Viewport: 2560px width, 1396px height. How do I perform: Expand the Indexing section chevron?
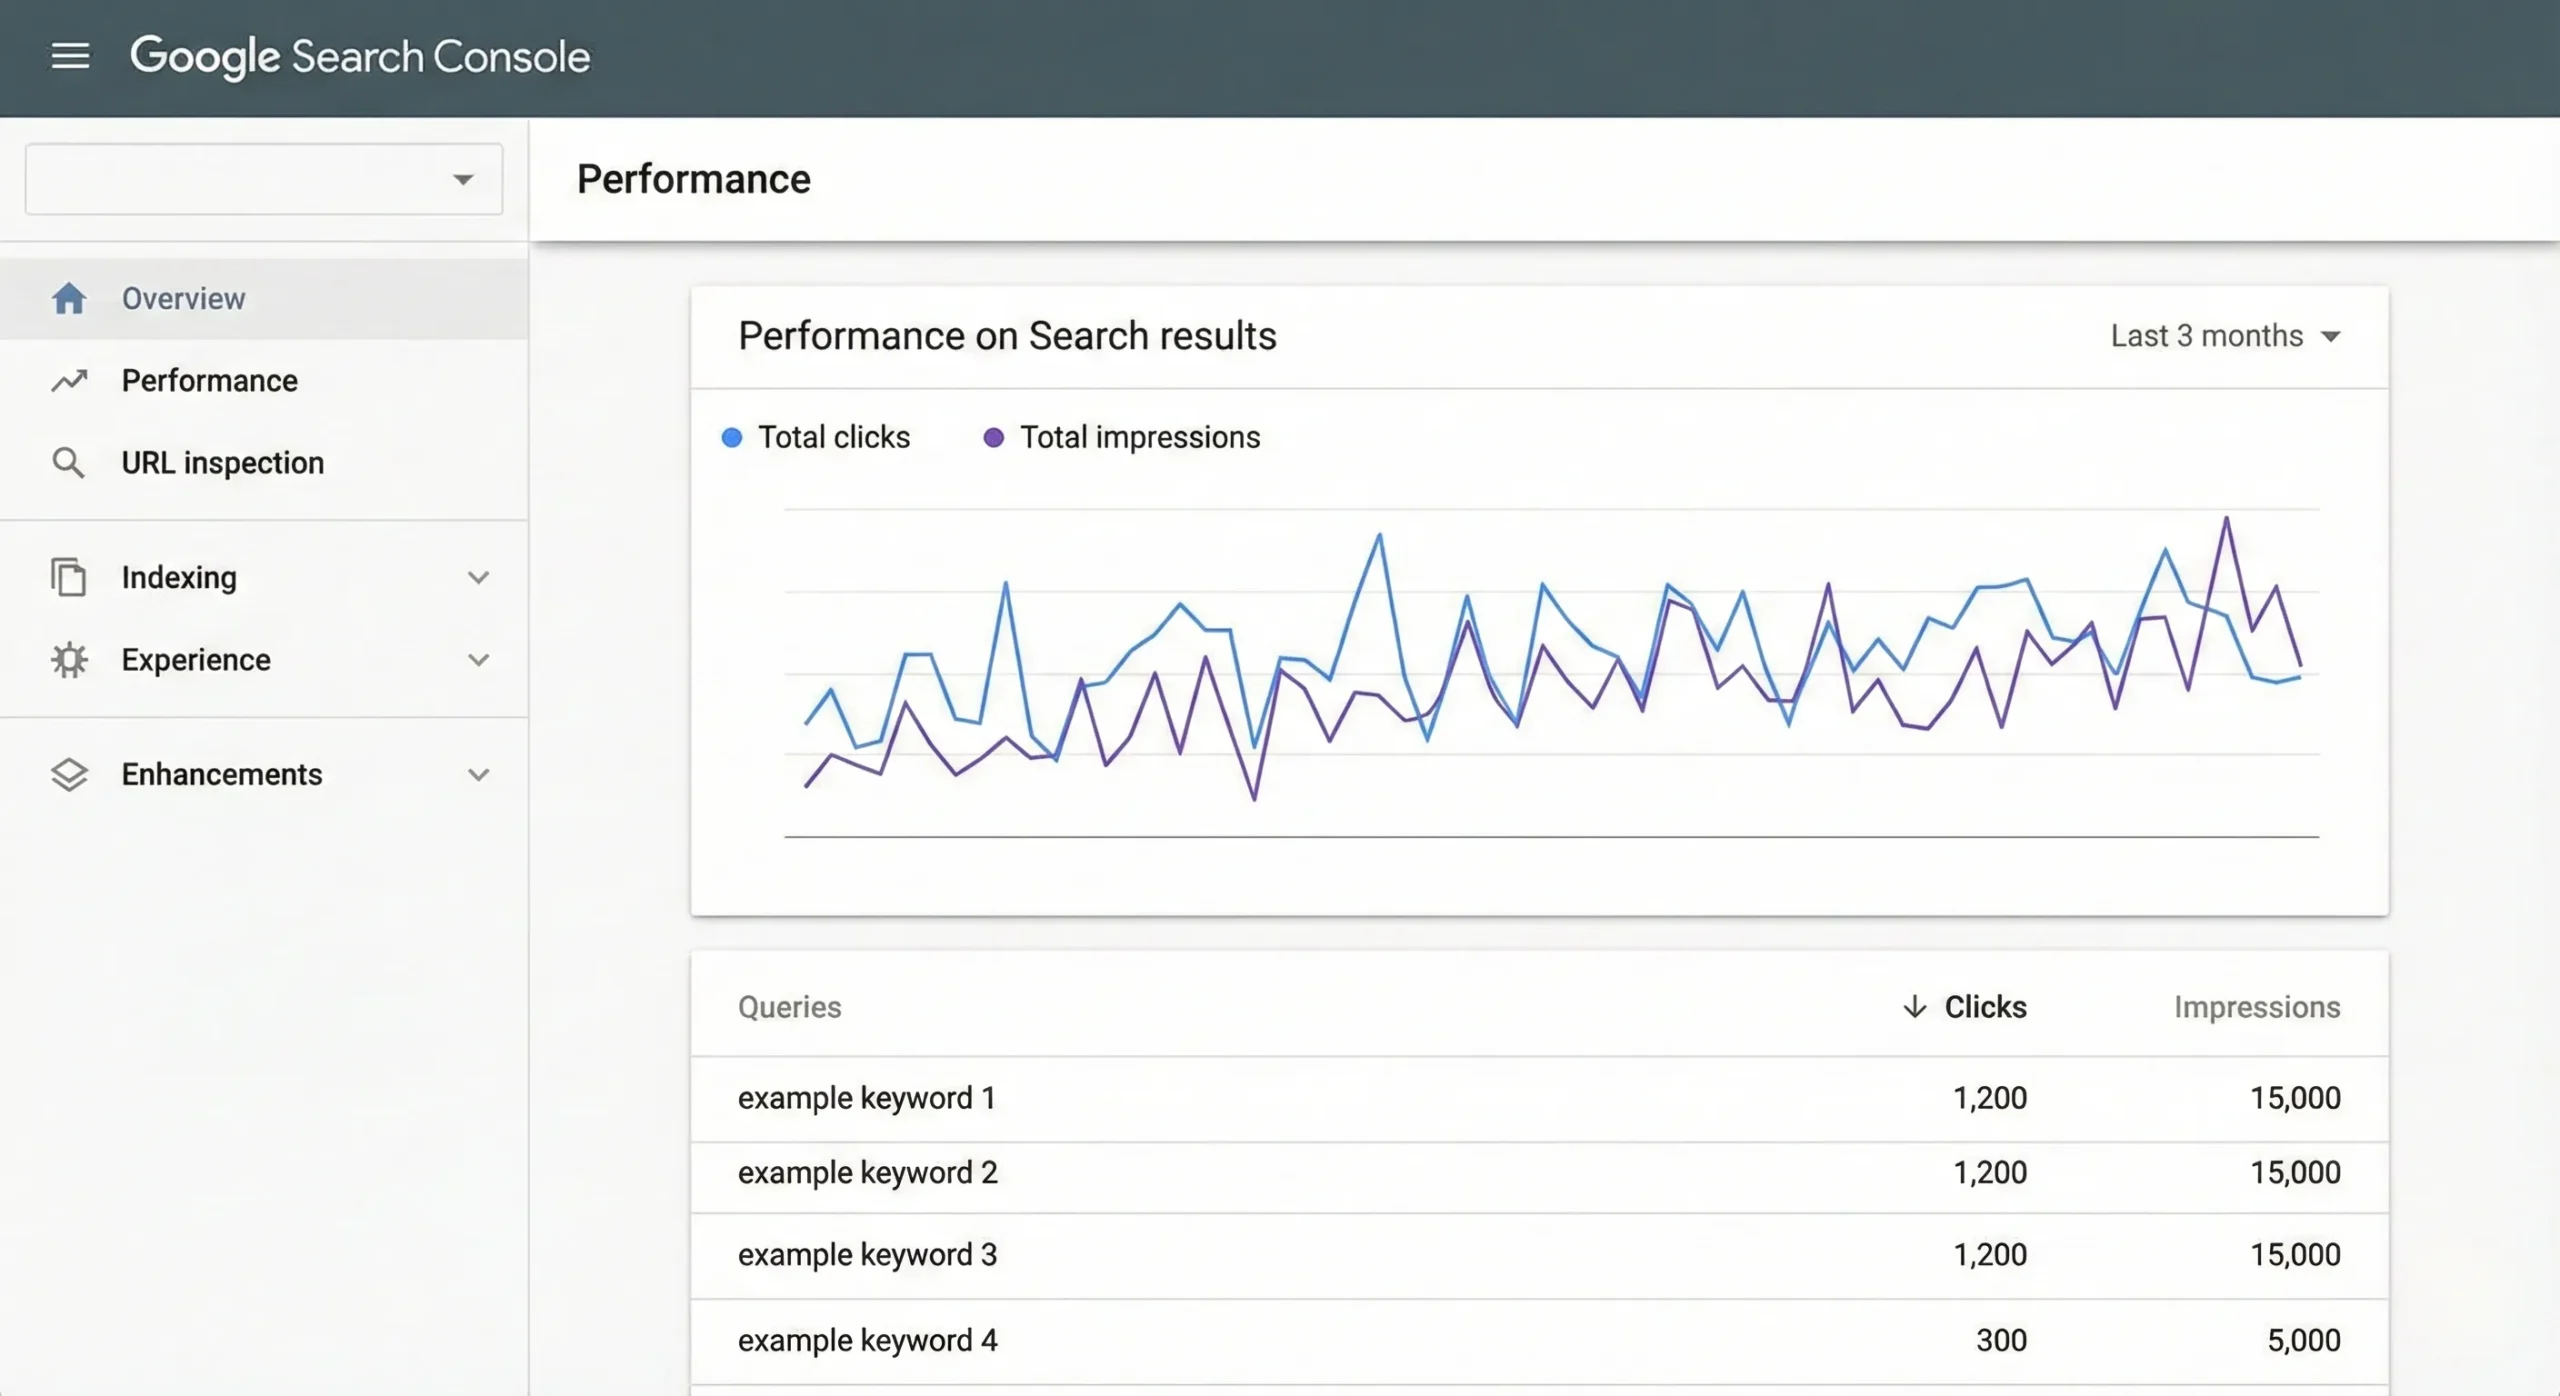tap(479, 577)
